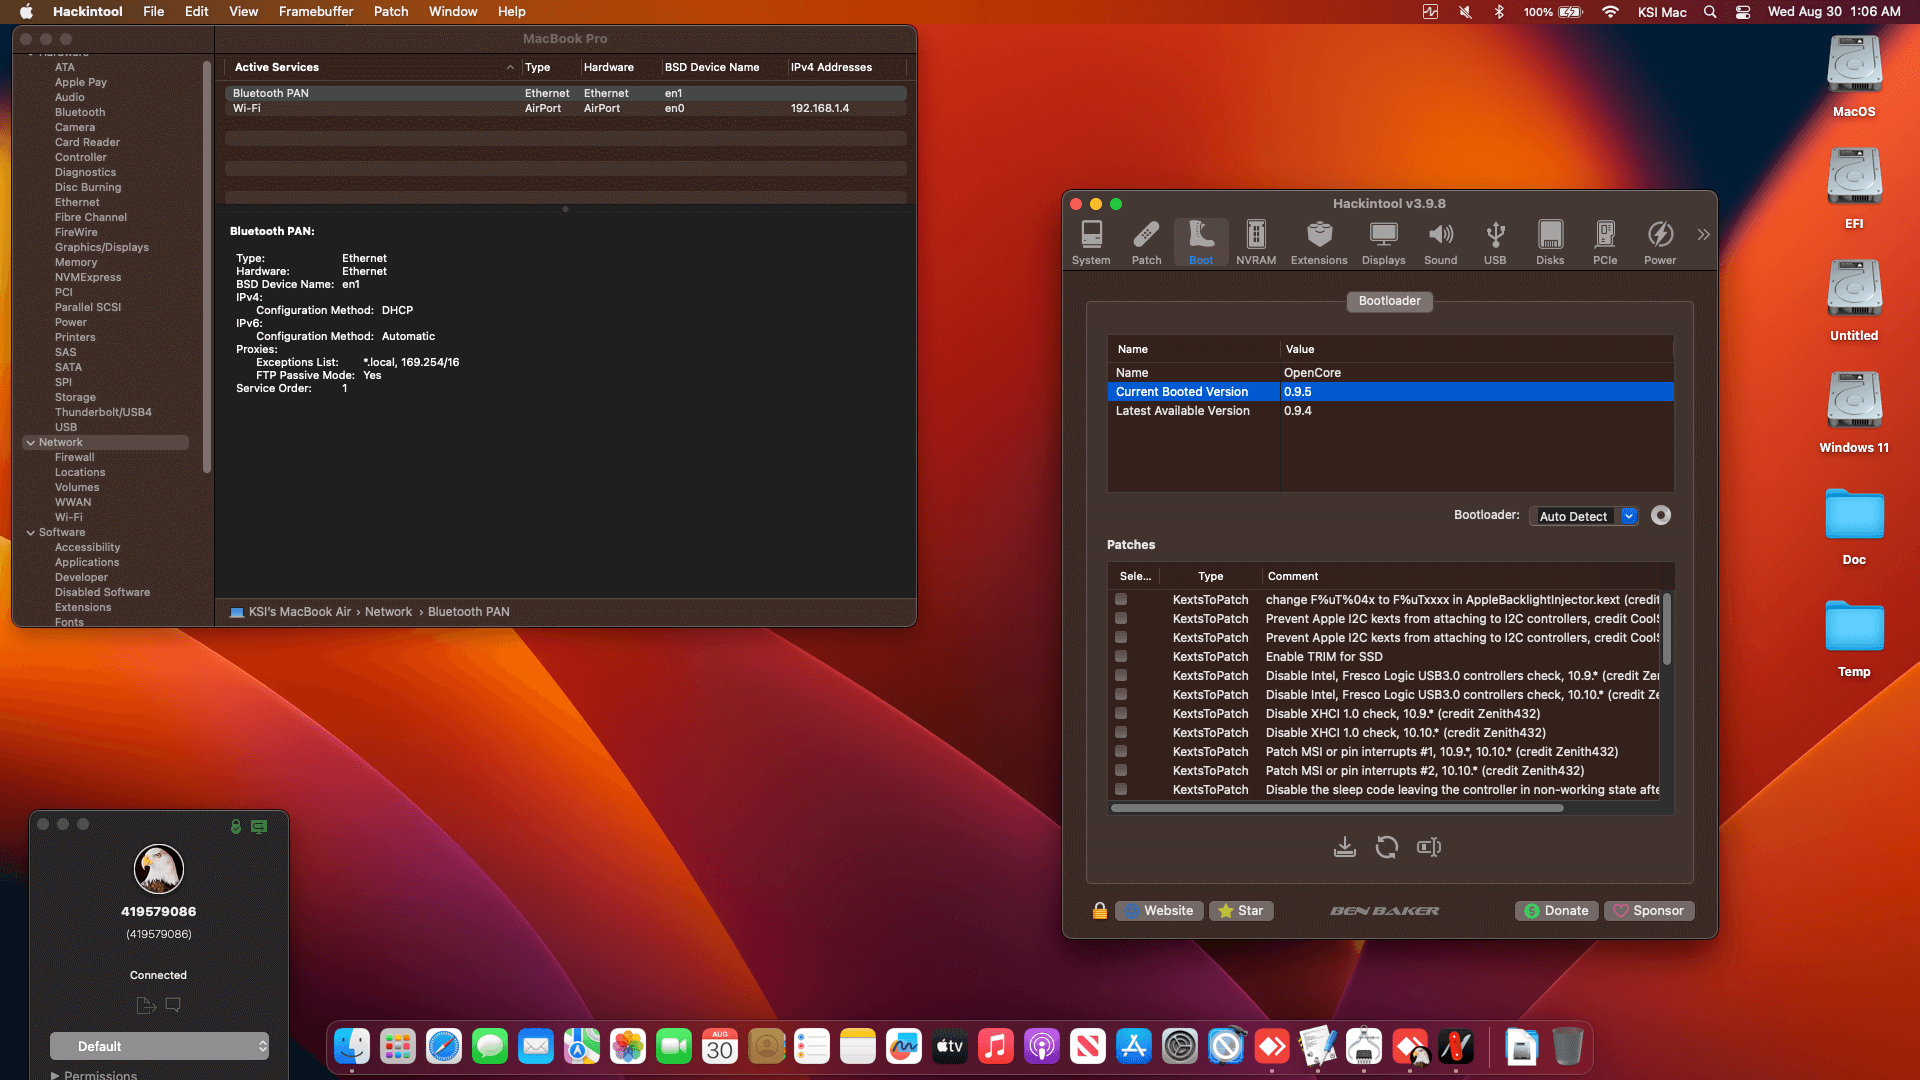
Task: Click the refresh icon below Patches
Action: 1386,848
